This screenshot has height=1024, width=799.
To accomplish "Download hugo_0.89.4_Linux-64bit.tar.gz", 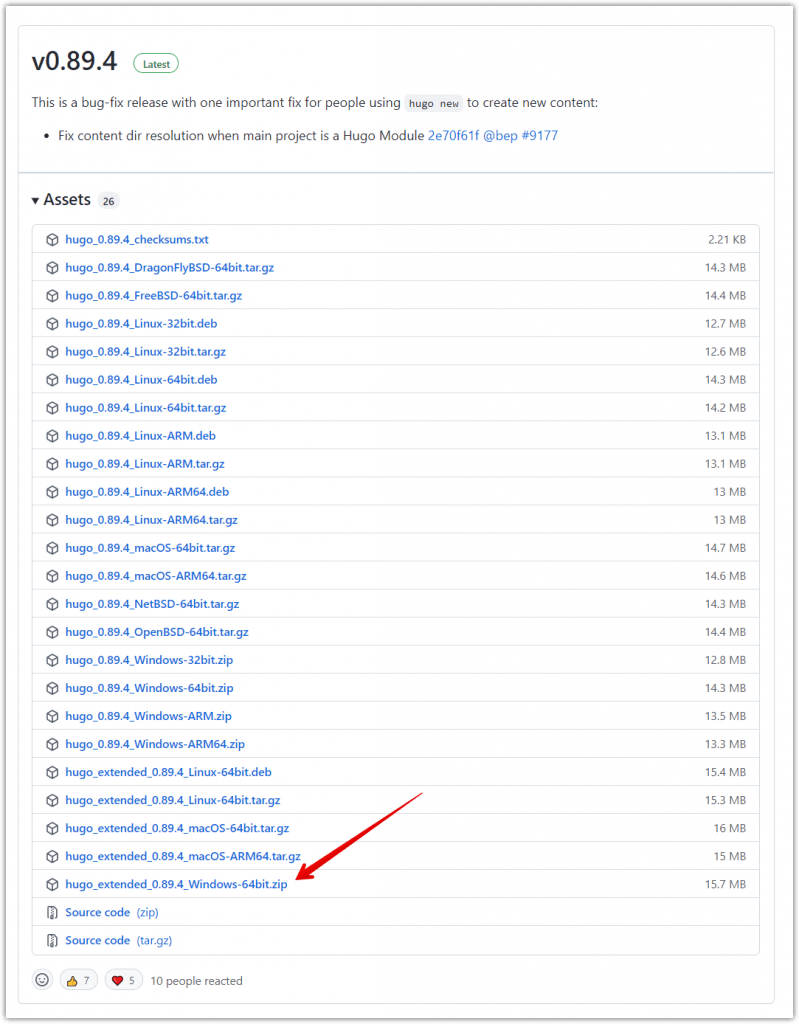I will click(x=146, y=408).
